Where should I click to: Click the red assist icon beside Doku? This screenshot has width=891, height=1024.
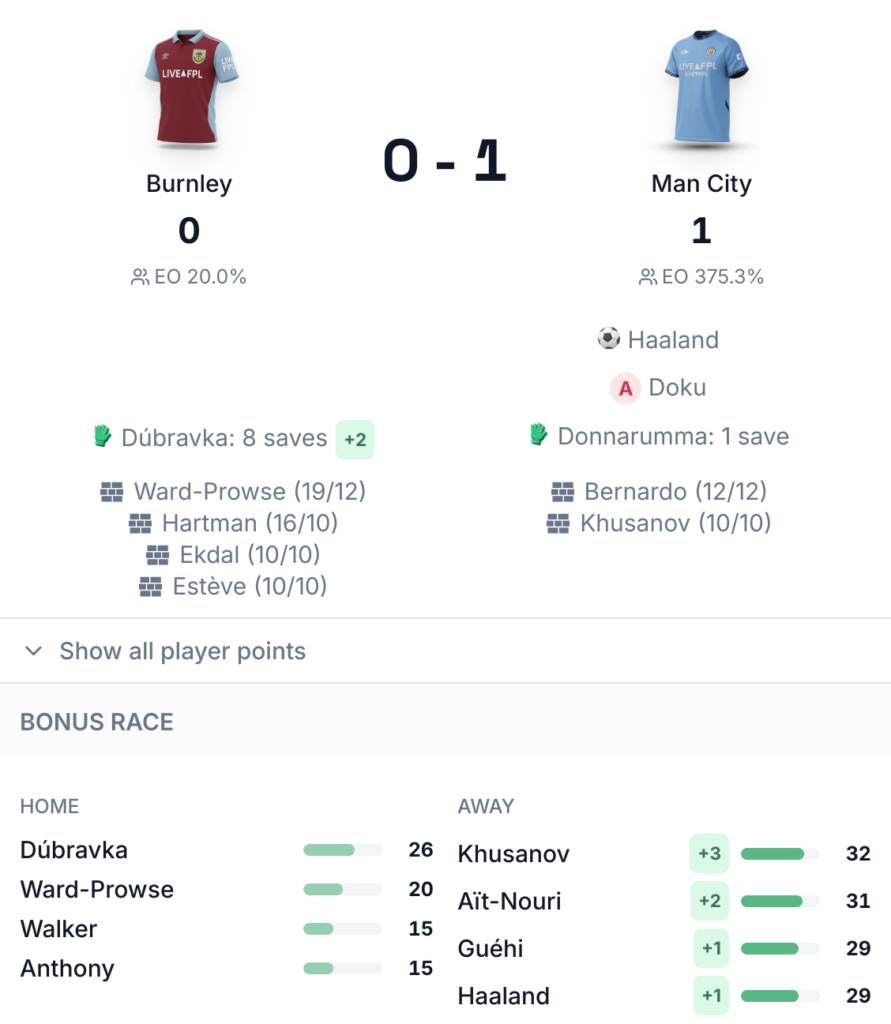point(626,388)
